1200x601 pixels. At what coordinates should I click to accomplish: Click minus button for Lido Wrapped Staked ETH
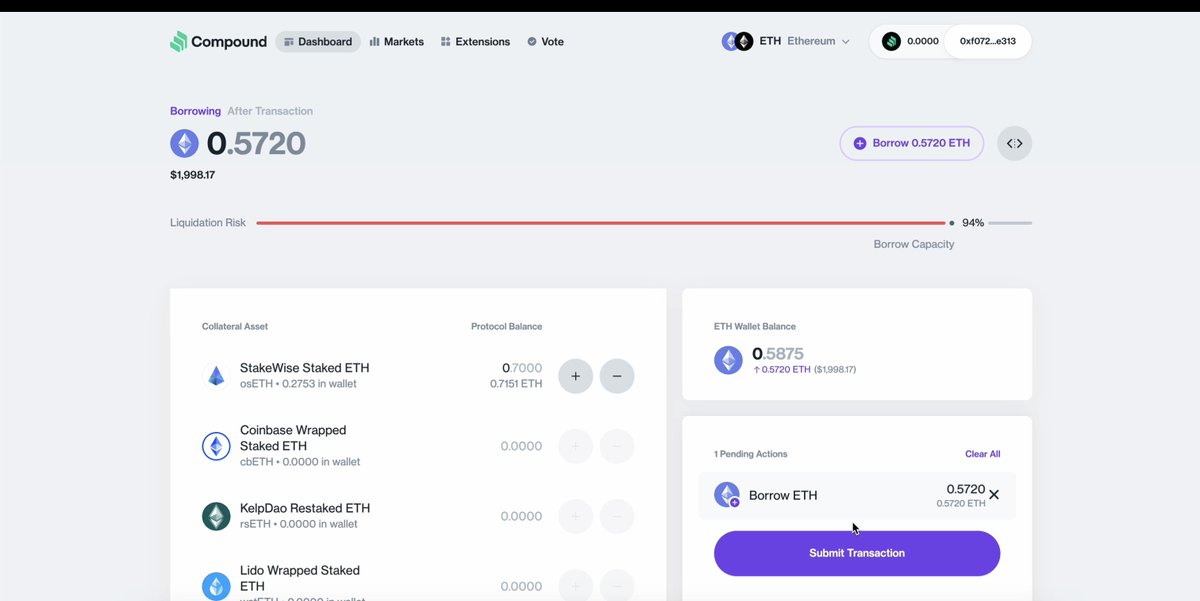tap(617, 586)
